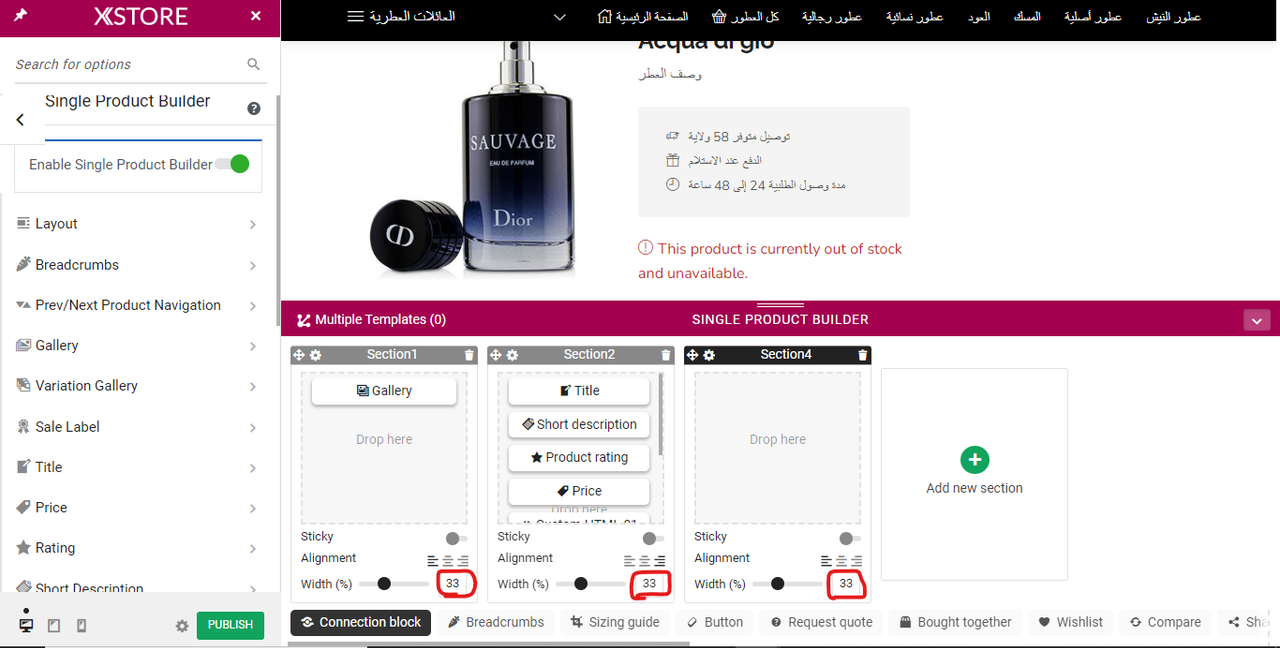1280x648 pixels.
Task: Click the green PUBLISH button
Action: tap(230, 625)
